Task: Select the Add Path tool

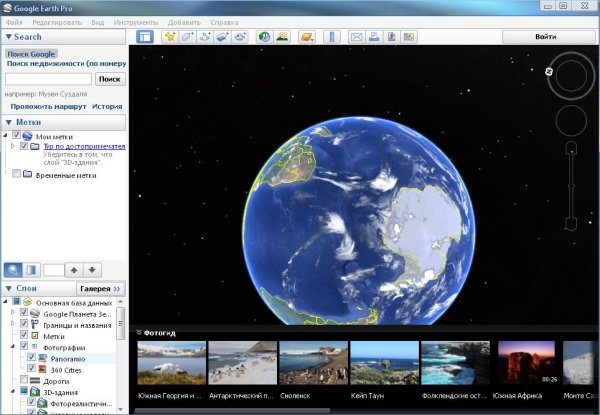Action: 205,37
